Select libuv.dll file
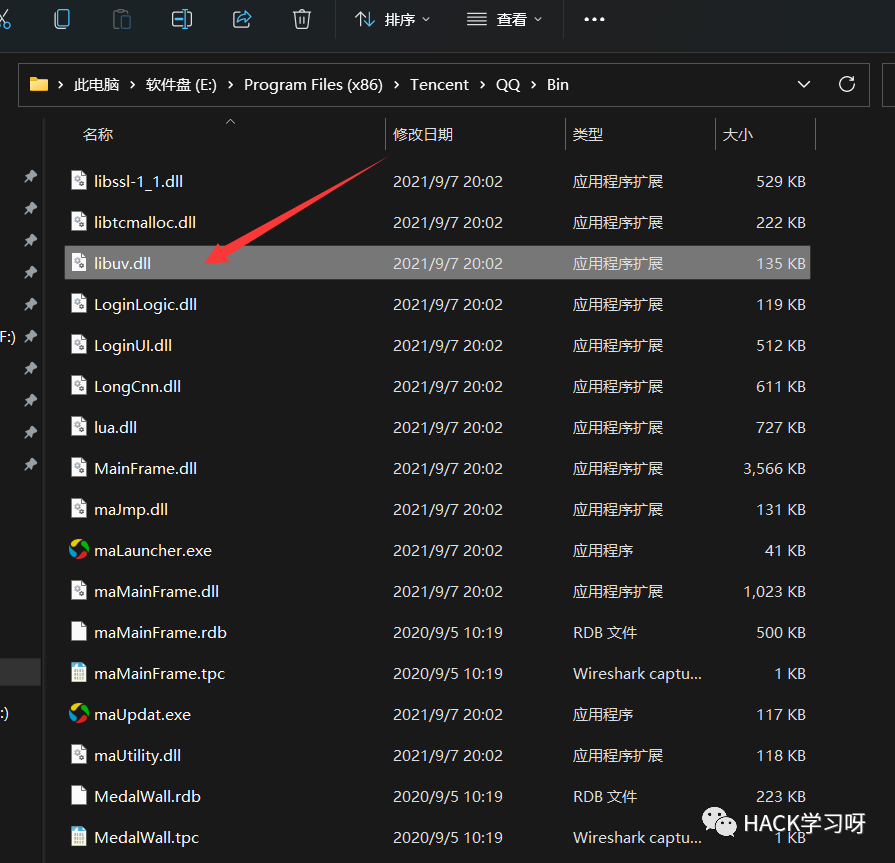Image resolution: width=895 pixels, height=863 pixels. [x=437, y=263]
